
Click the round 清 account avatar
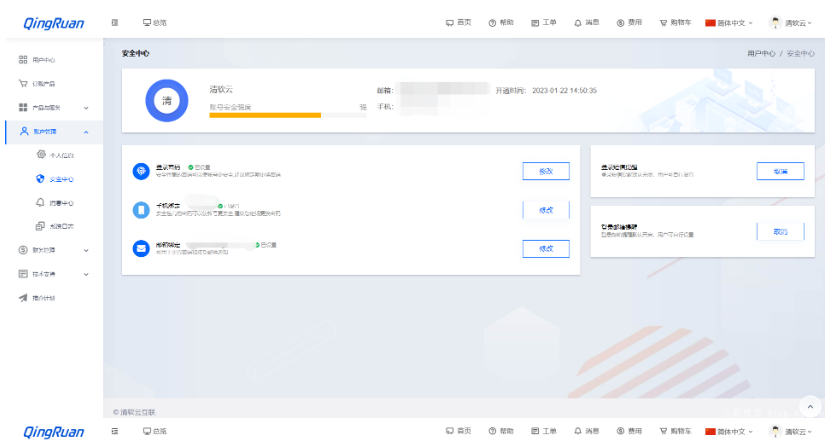tap(167, 100)
